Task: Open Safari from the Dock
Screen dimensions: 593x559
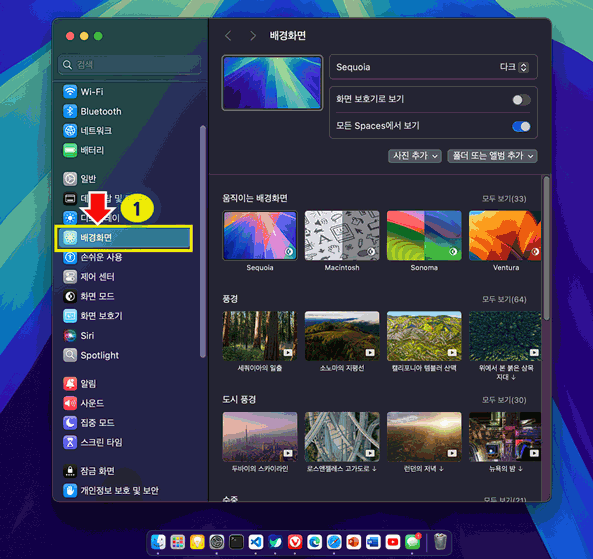Action: coord(334,542)
